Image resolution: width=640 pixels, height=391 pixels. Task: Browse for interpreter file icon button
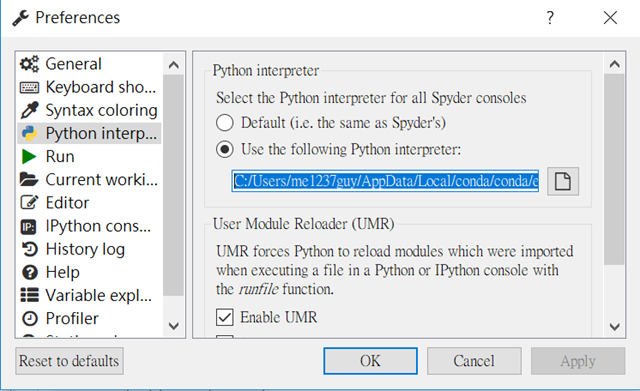pyautogui.click(x=563, y=181)
